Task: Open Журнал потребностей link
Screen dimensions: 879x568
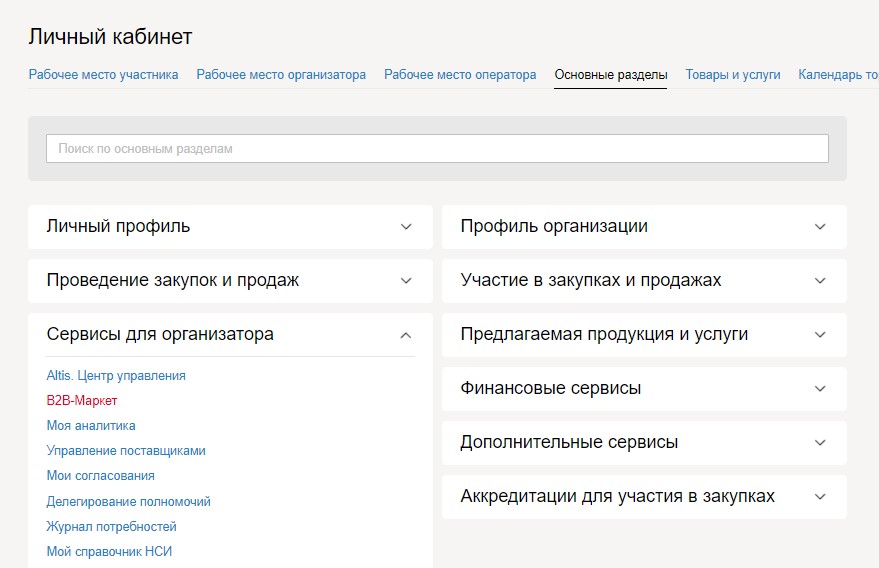Action: (x=111, y=527)
